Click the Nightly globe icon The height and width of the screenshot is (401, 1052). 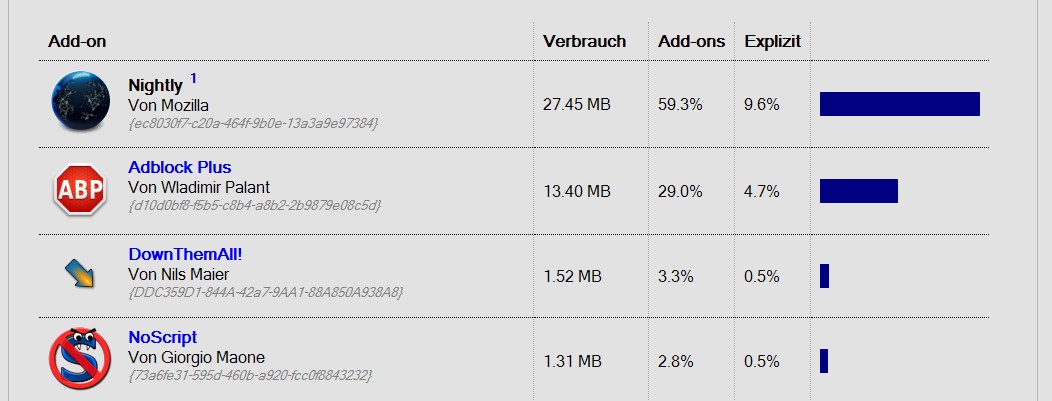[80, 103]
